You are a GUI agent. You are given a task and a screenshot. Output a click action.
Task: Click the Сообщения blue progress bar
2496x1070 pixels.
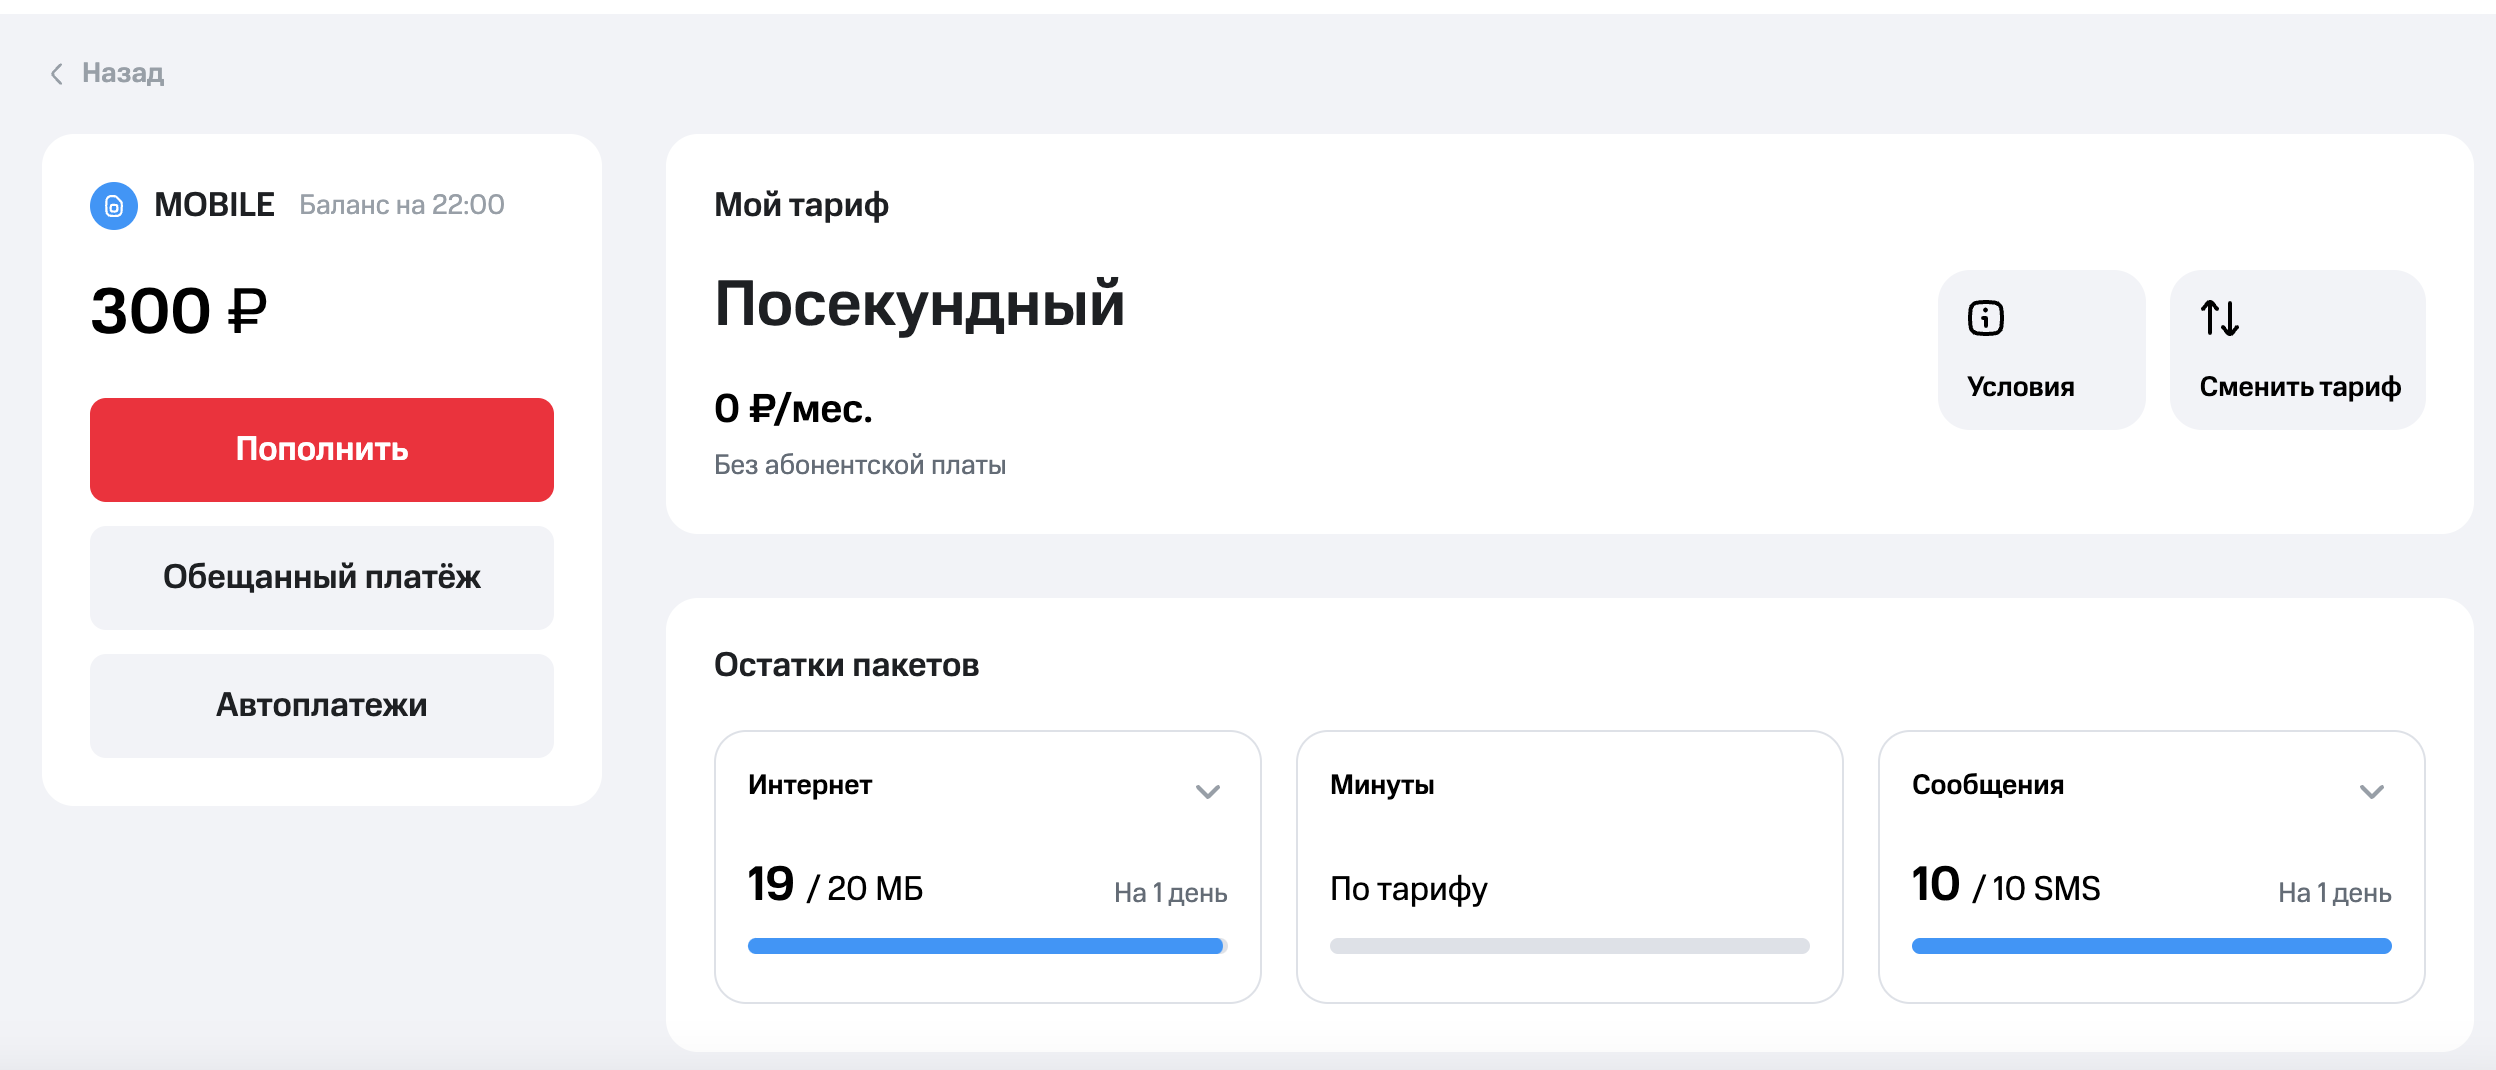(x=2151, y=946)
